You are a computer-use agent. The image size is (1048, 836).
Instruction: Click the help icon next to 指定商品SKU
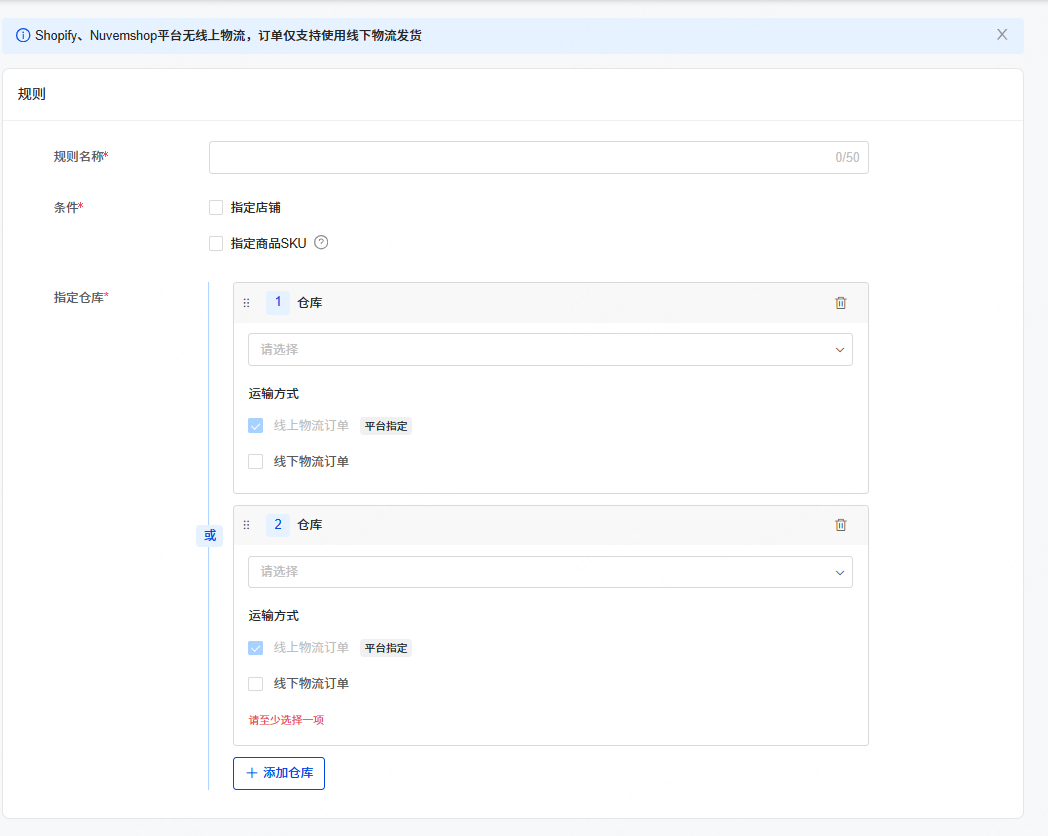tap(321, 243)
